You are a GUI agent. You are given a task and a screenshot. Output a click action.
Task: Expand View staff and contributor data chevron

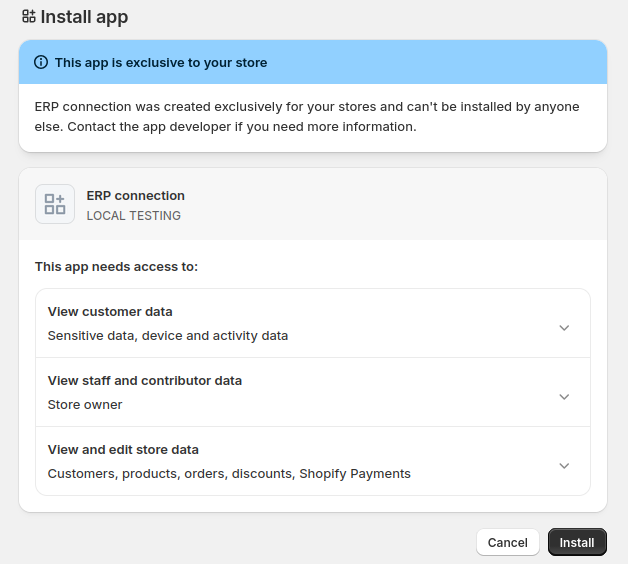tap(564, 397)
